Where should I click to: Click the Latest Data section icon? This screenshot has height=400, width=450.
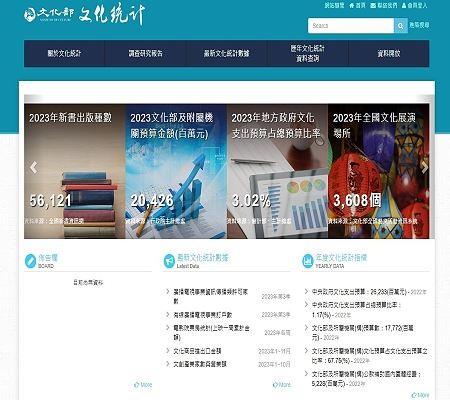169,261
